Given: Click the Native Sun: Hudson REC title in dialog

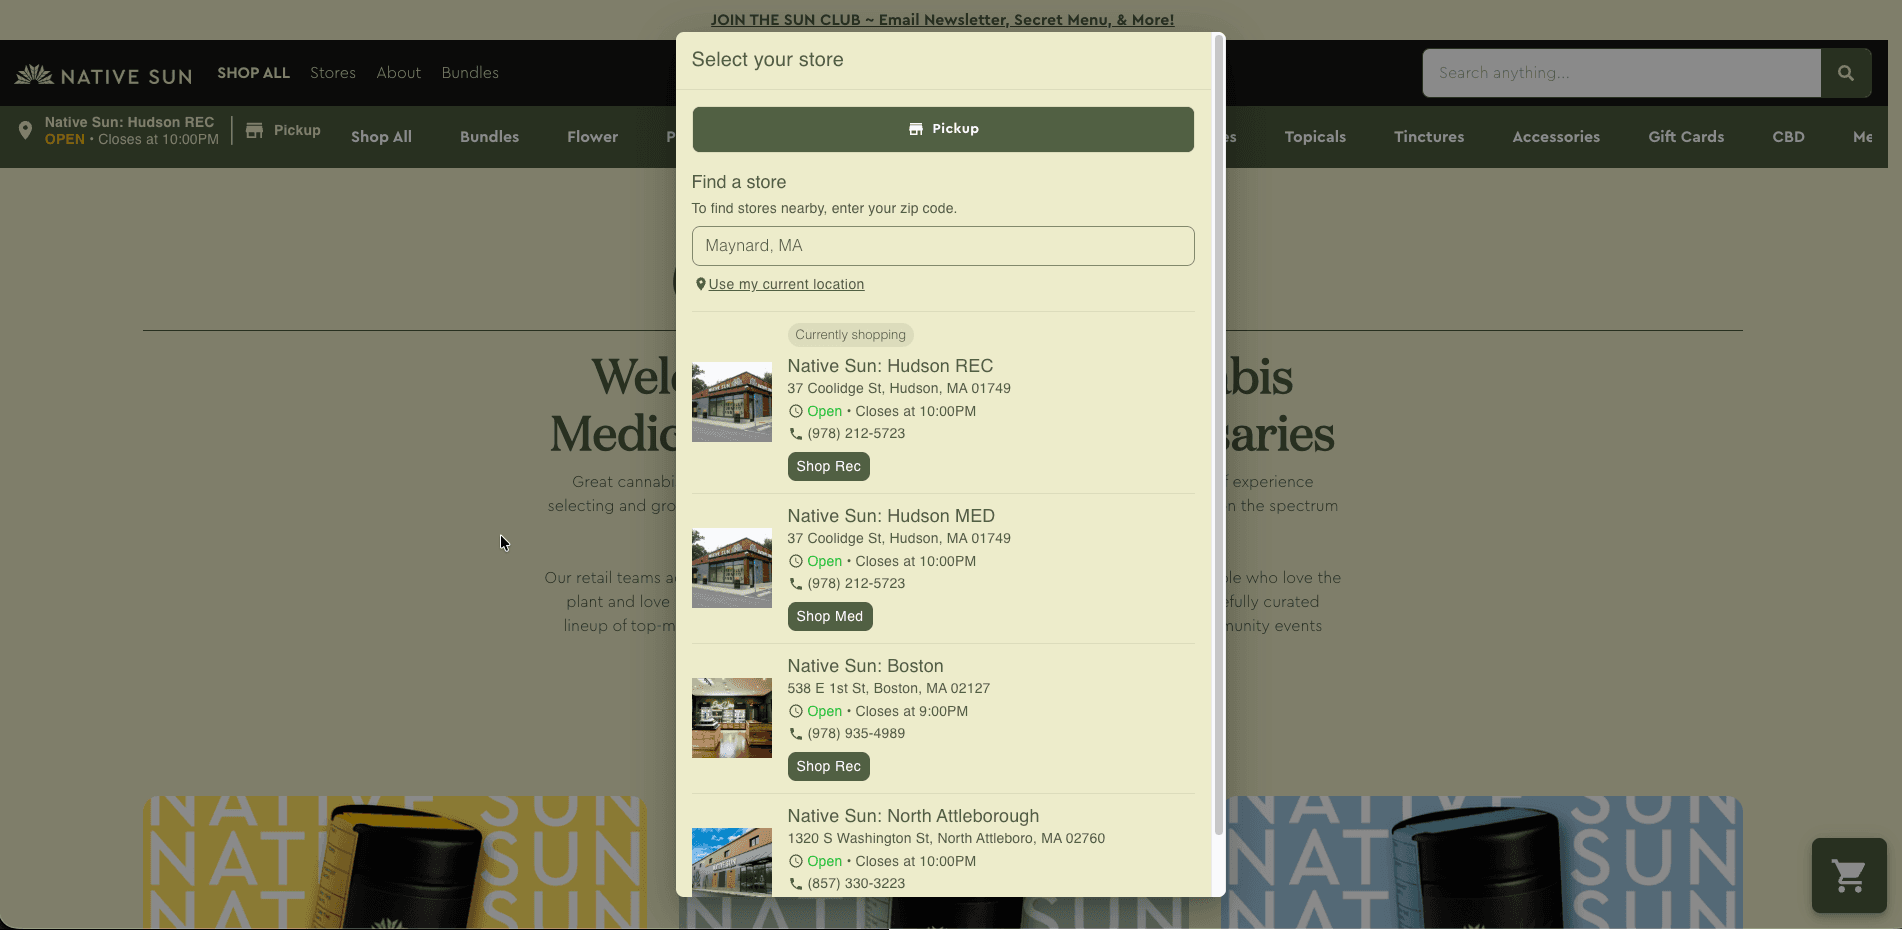Looking at the screenshot, I should 890,366.
